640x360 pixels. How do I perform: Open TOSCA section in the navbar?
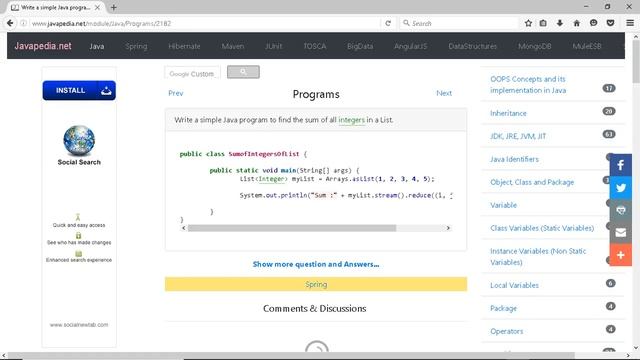pyautogui.click(x=315, y=47)
